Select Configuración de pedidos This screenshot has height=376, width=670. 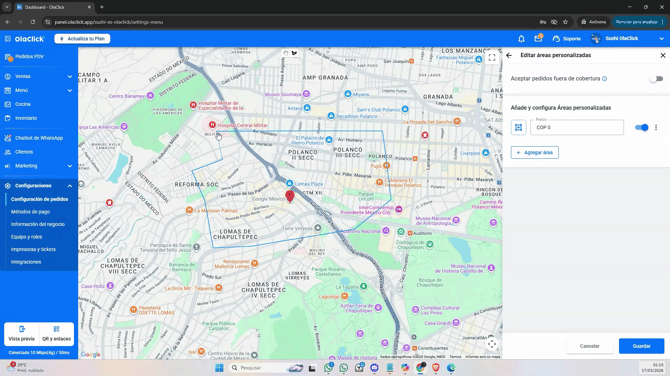pyautogui.click(x=39, y=199)
